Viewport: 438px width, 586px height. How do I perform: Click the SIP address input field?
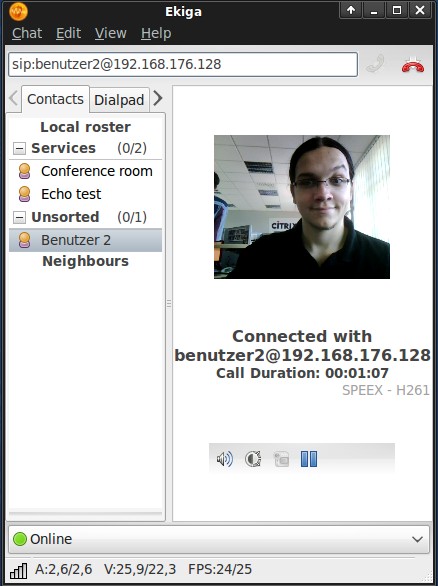pyautogui.click(x=183, y=64)
